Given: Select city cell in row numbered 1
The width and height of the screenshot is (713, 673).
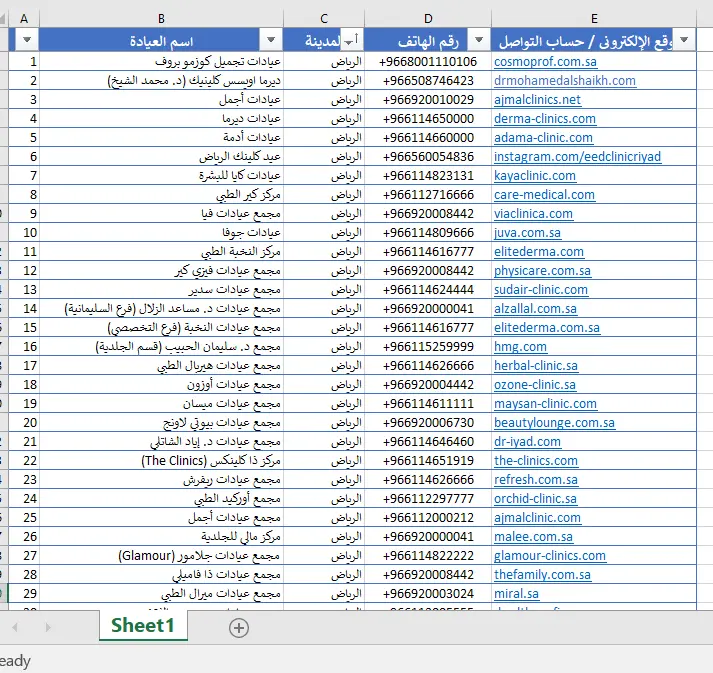Looking at the screenshot, I should [324, 62].
